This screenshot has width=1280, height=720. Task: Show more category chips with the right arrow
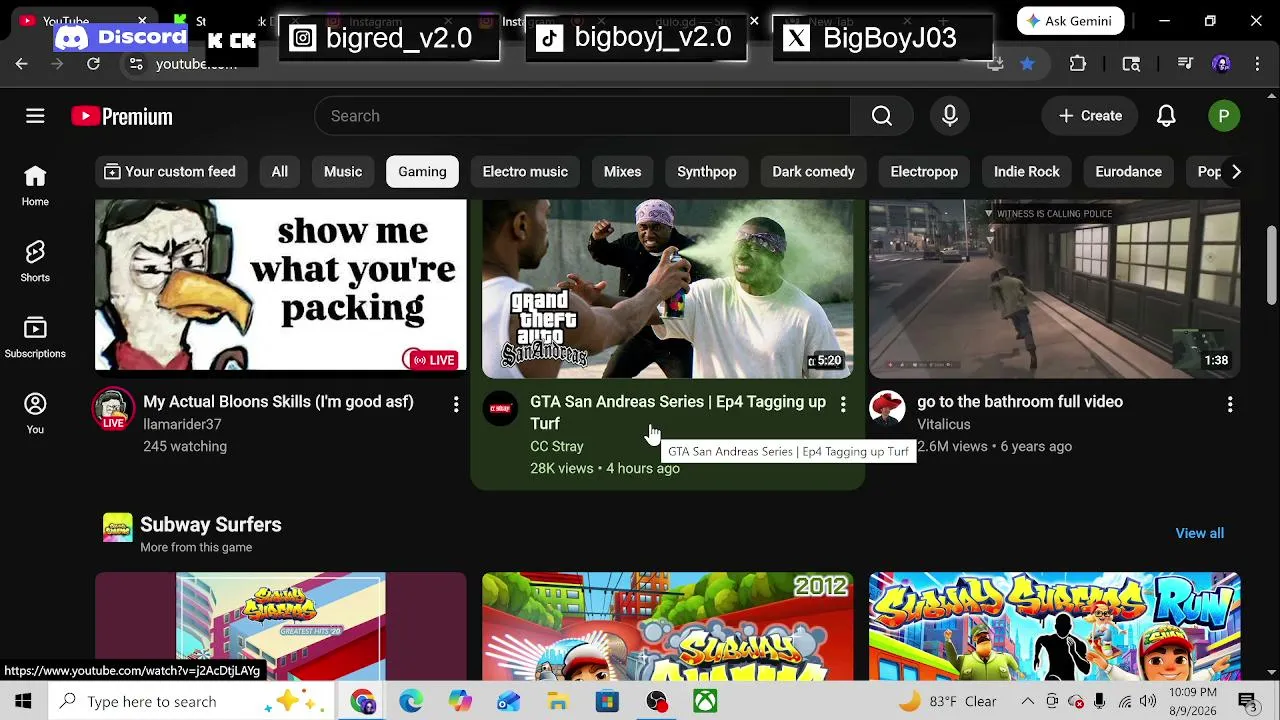point(1236,172)
